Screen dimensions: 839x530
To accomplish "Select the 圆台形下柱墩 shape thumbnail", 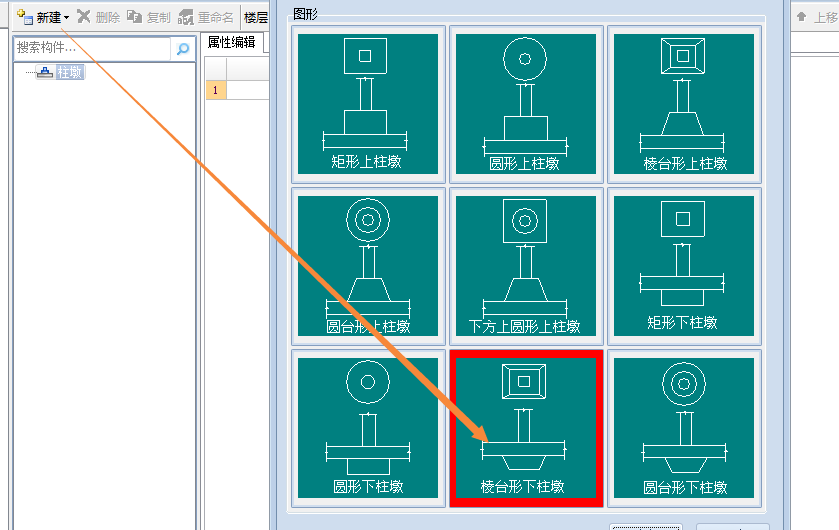I will (684, 428).
